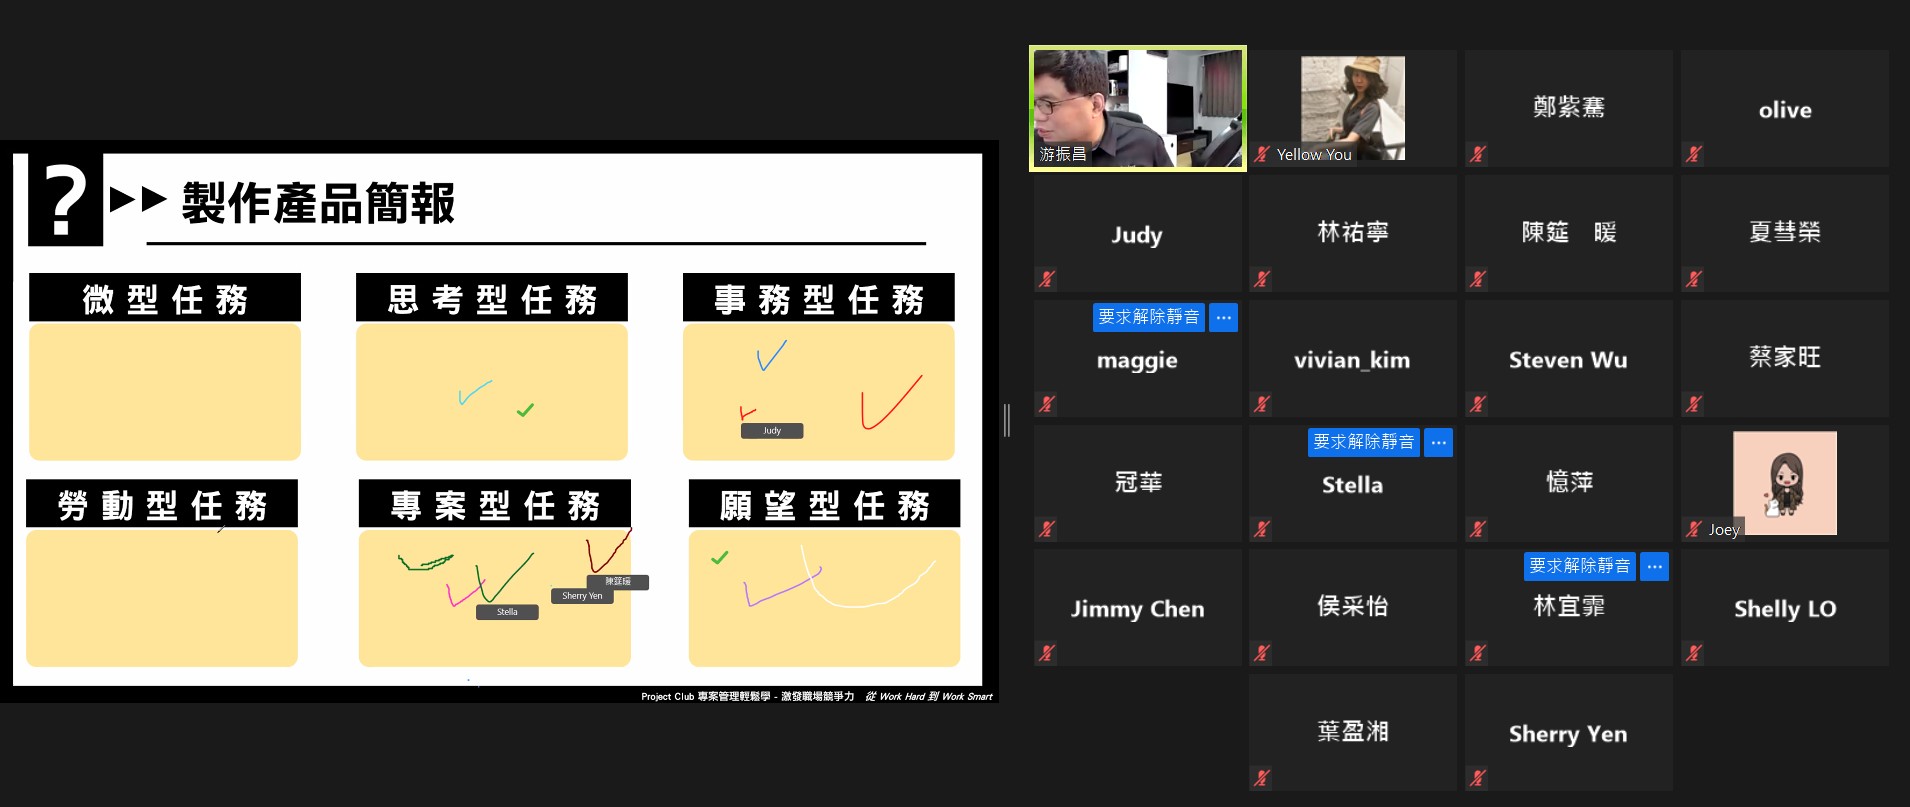Click the divider handle between slide and gallery
This screenshot has width=1910, height=807.
pos(1007,420)
